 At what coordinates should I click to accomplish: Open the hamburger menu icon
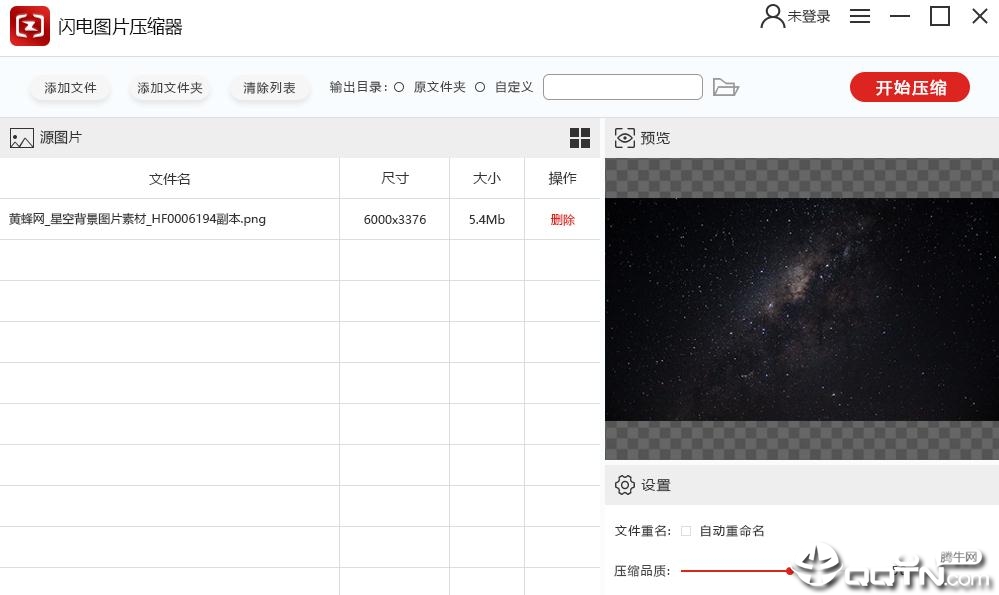(x=859, y=16)
